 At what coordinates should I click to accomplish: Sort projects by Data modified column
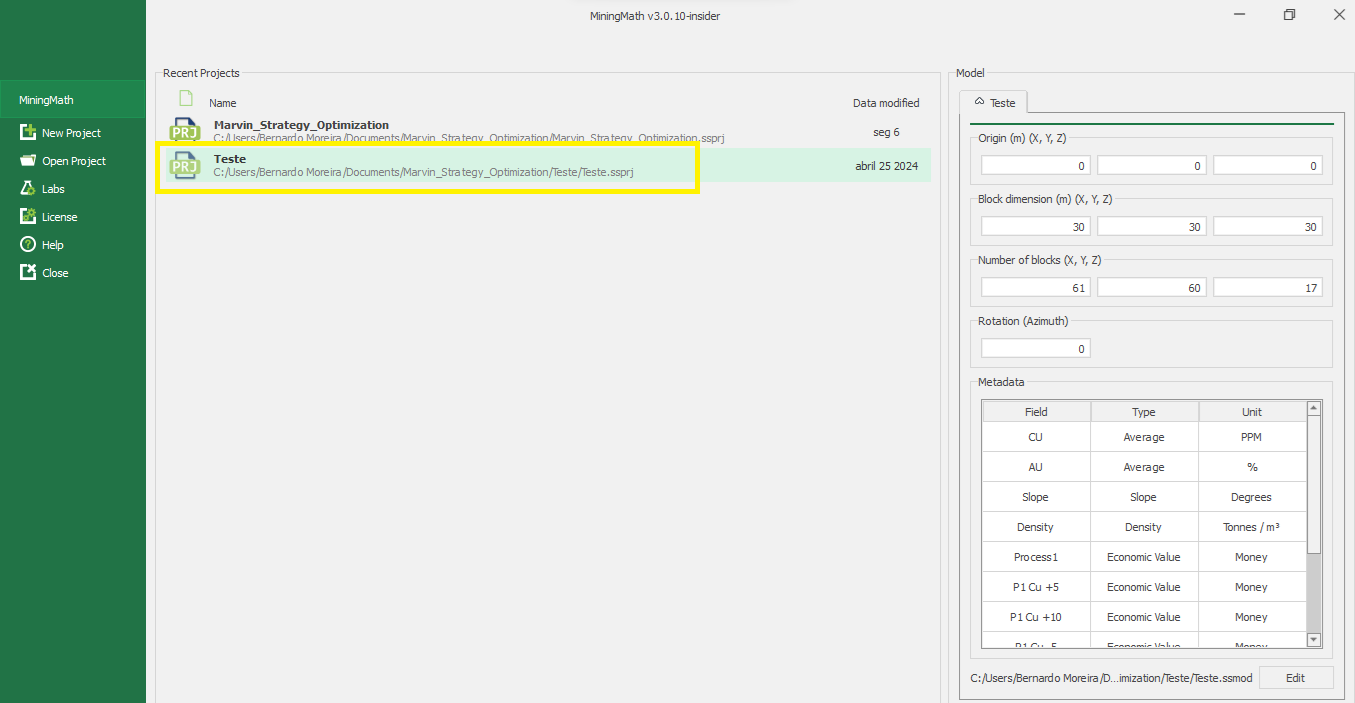[x=885, y=103]
